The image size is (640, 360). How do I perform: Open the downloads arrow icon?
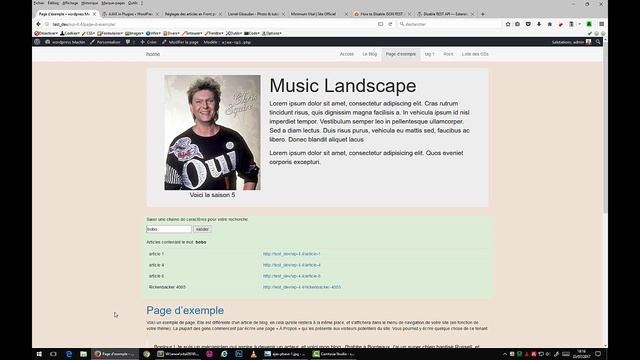pyautogui.click(x=539, y=24)
